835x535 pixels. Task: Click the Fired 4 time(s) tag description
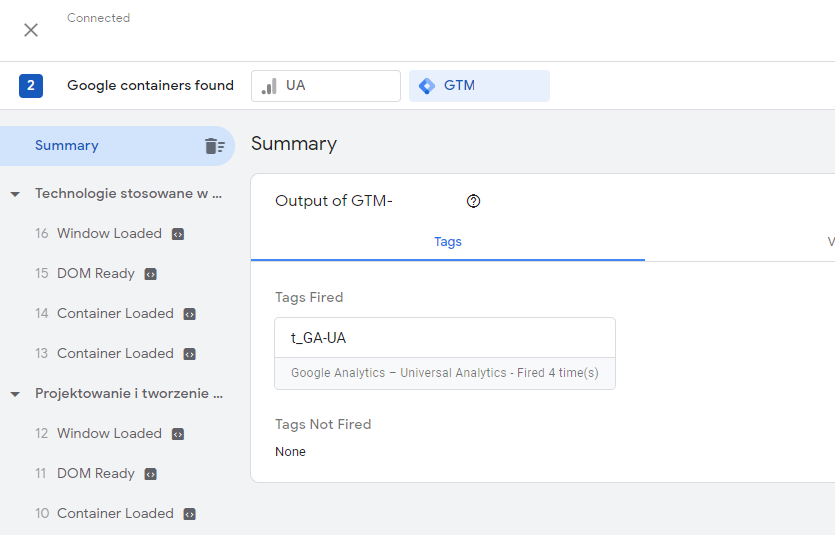pyautogui.click(x=445, y=373)
